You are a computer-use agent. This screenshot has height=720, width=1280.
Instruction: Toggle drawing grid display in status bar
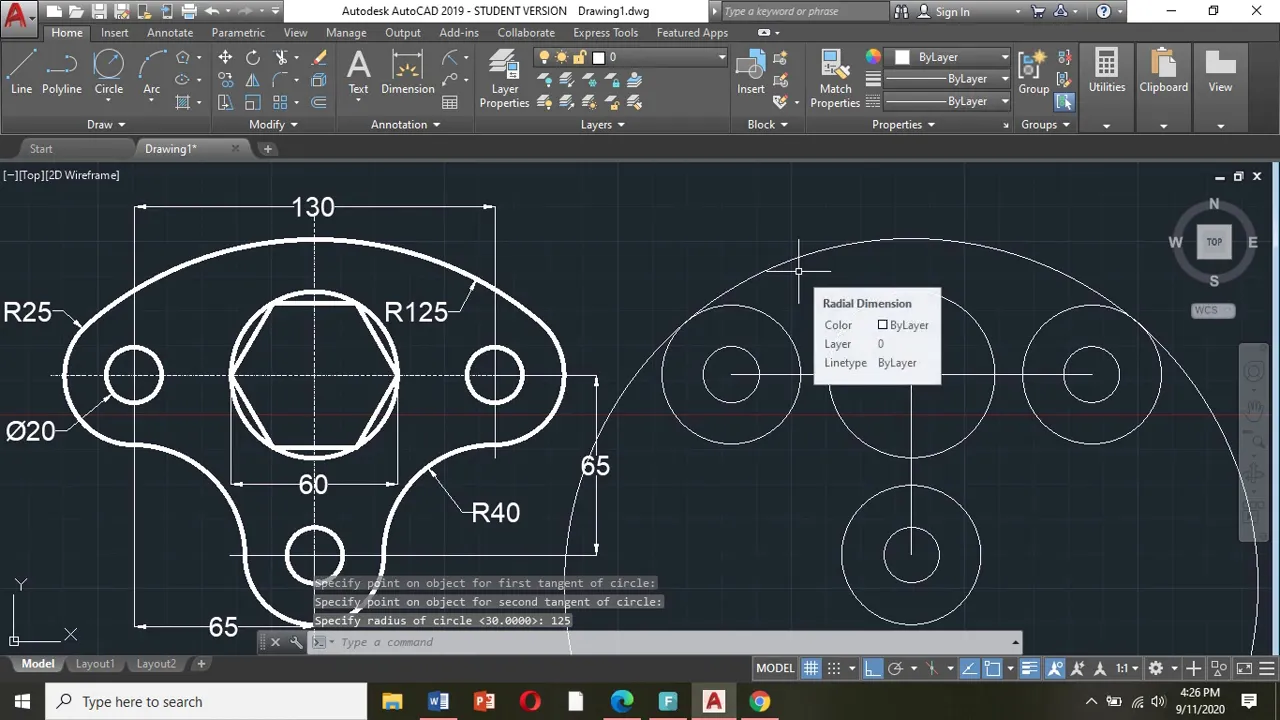point(811,668)
